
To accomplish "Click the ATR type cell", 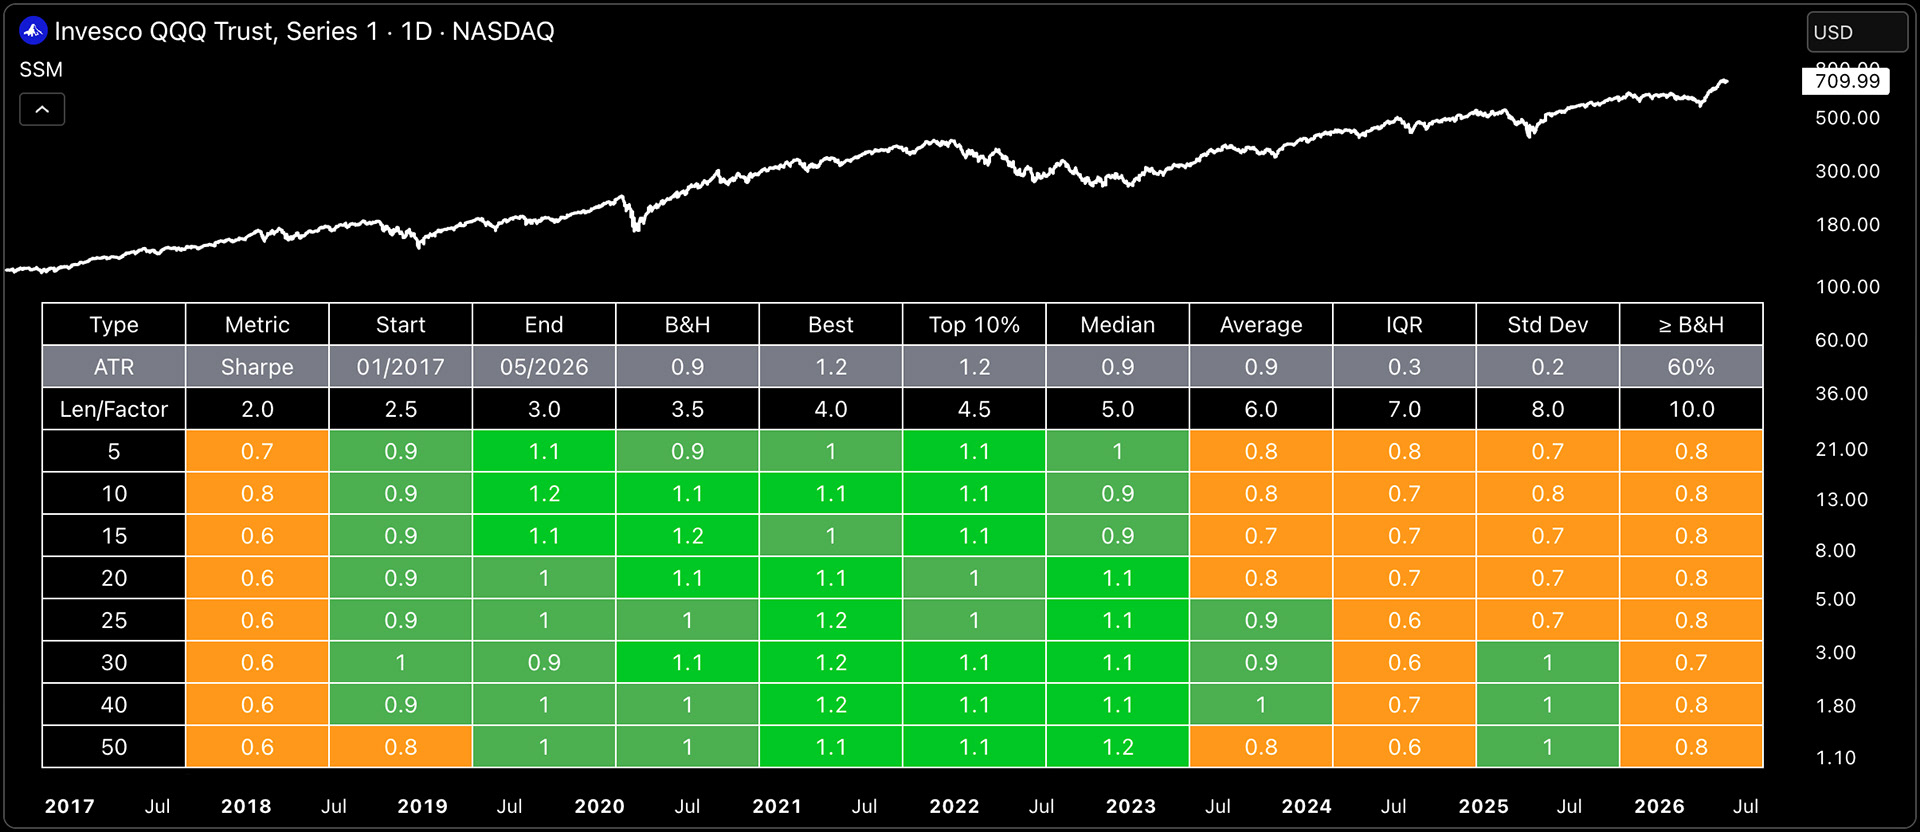I will [114, 367].
